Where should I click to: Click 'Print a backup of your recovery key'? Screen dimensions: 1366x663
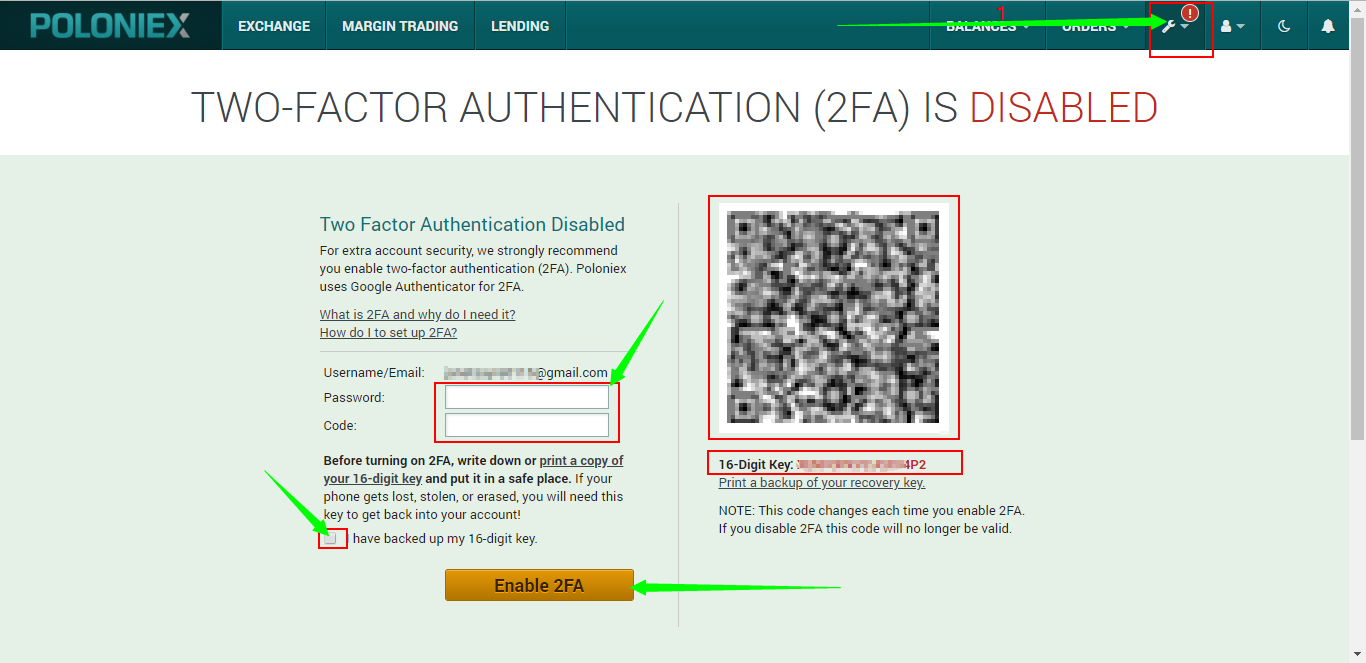[822, 483]
